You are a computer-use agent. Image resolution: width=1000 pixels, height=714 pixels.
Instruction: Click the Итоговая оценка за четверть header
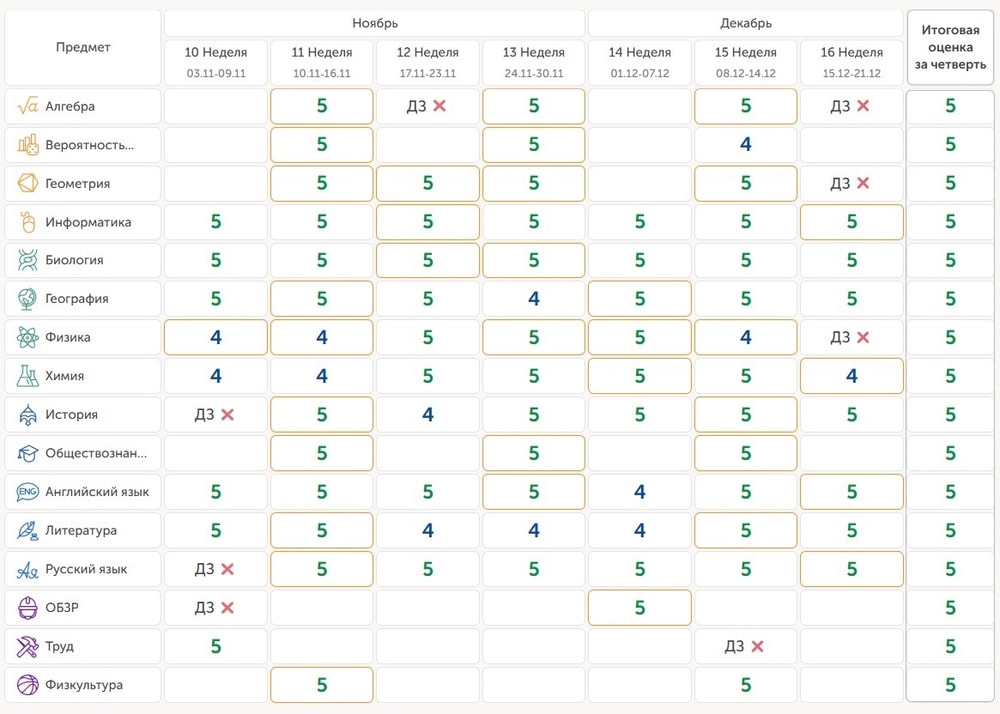[950, 47]
